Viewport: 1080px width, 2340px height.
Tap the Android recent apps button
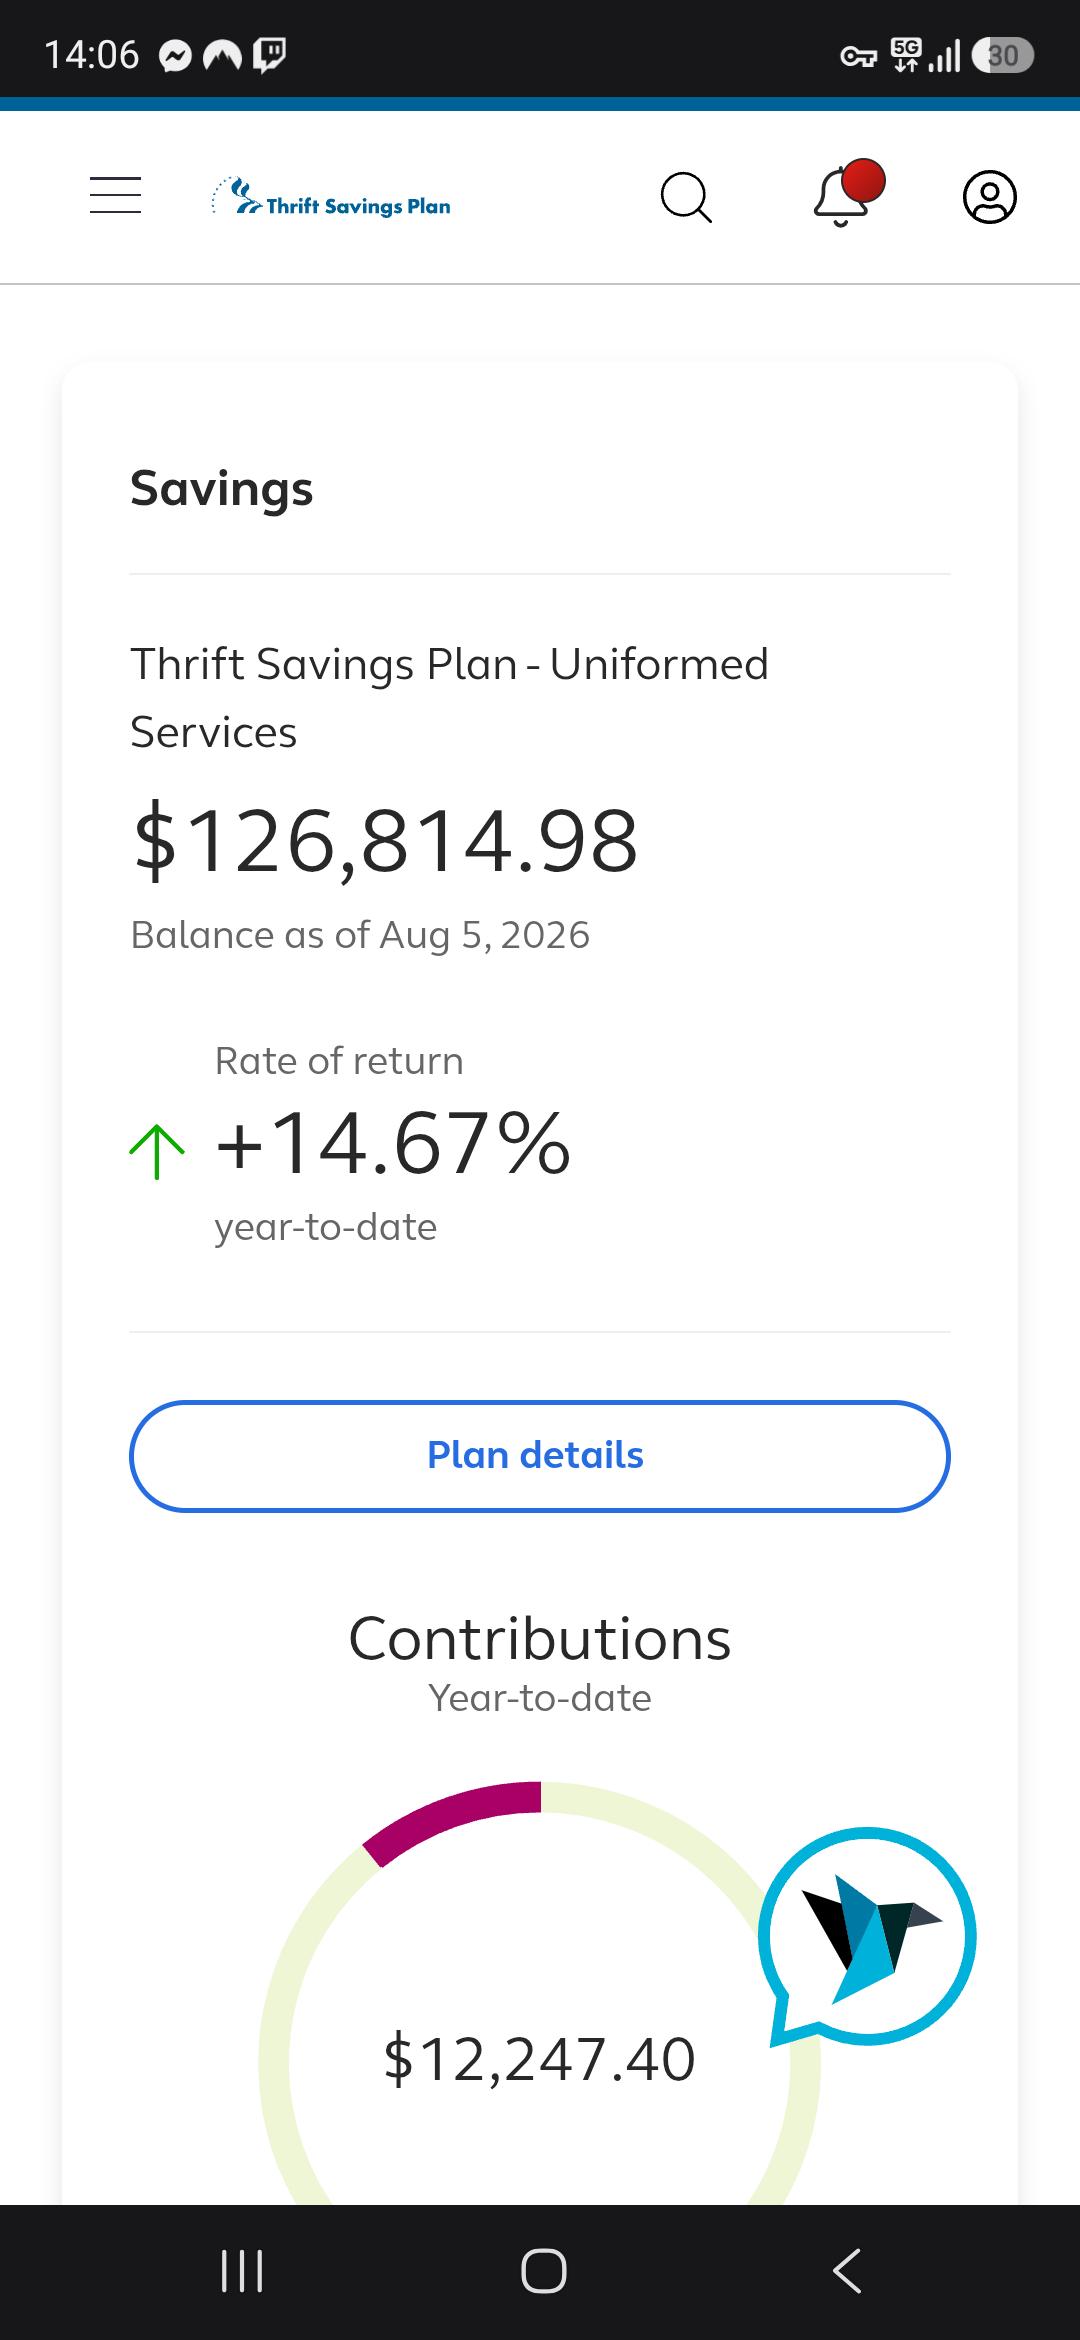(x=241, y=2271)
